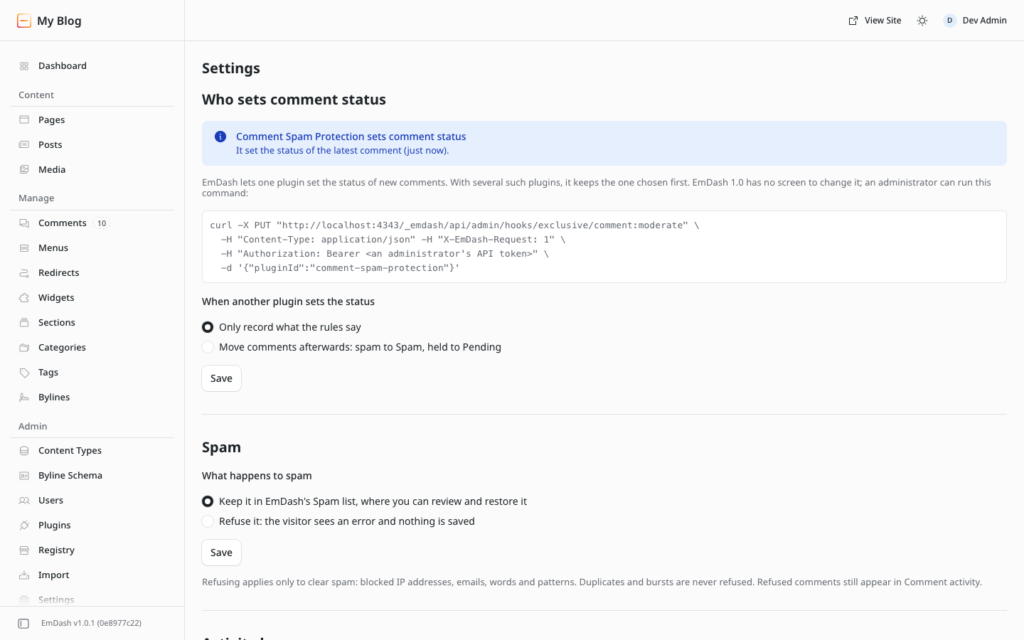Click "Comment Spam Protection sets comment status"
Screen dimensions: 1024x640
coord(351,136)
